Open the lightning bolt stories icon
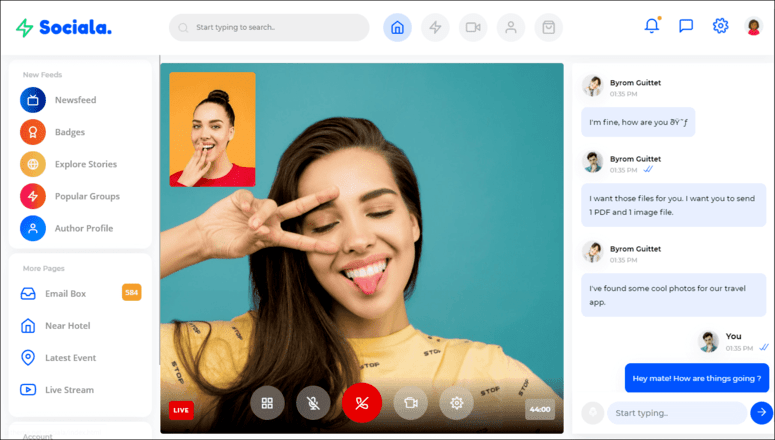The width and height of the screenshot is (775, 440). 435,28
